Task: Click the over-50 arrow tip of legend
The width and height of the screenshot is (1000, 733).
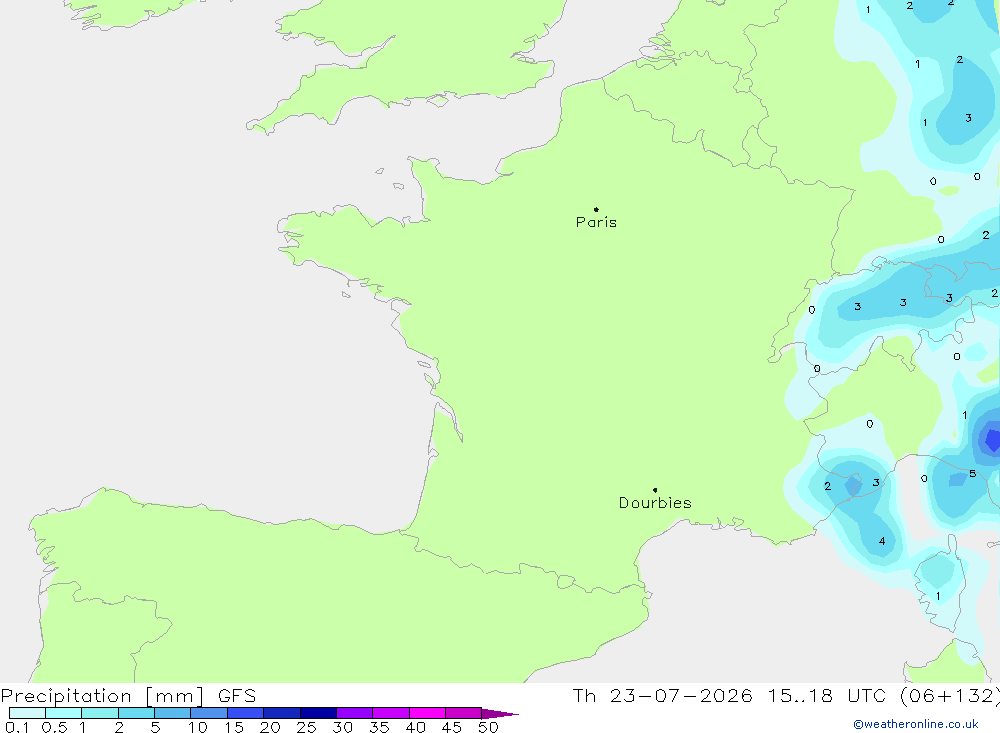Action: [500, 714]
